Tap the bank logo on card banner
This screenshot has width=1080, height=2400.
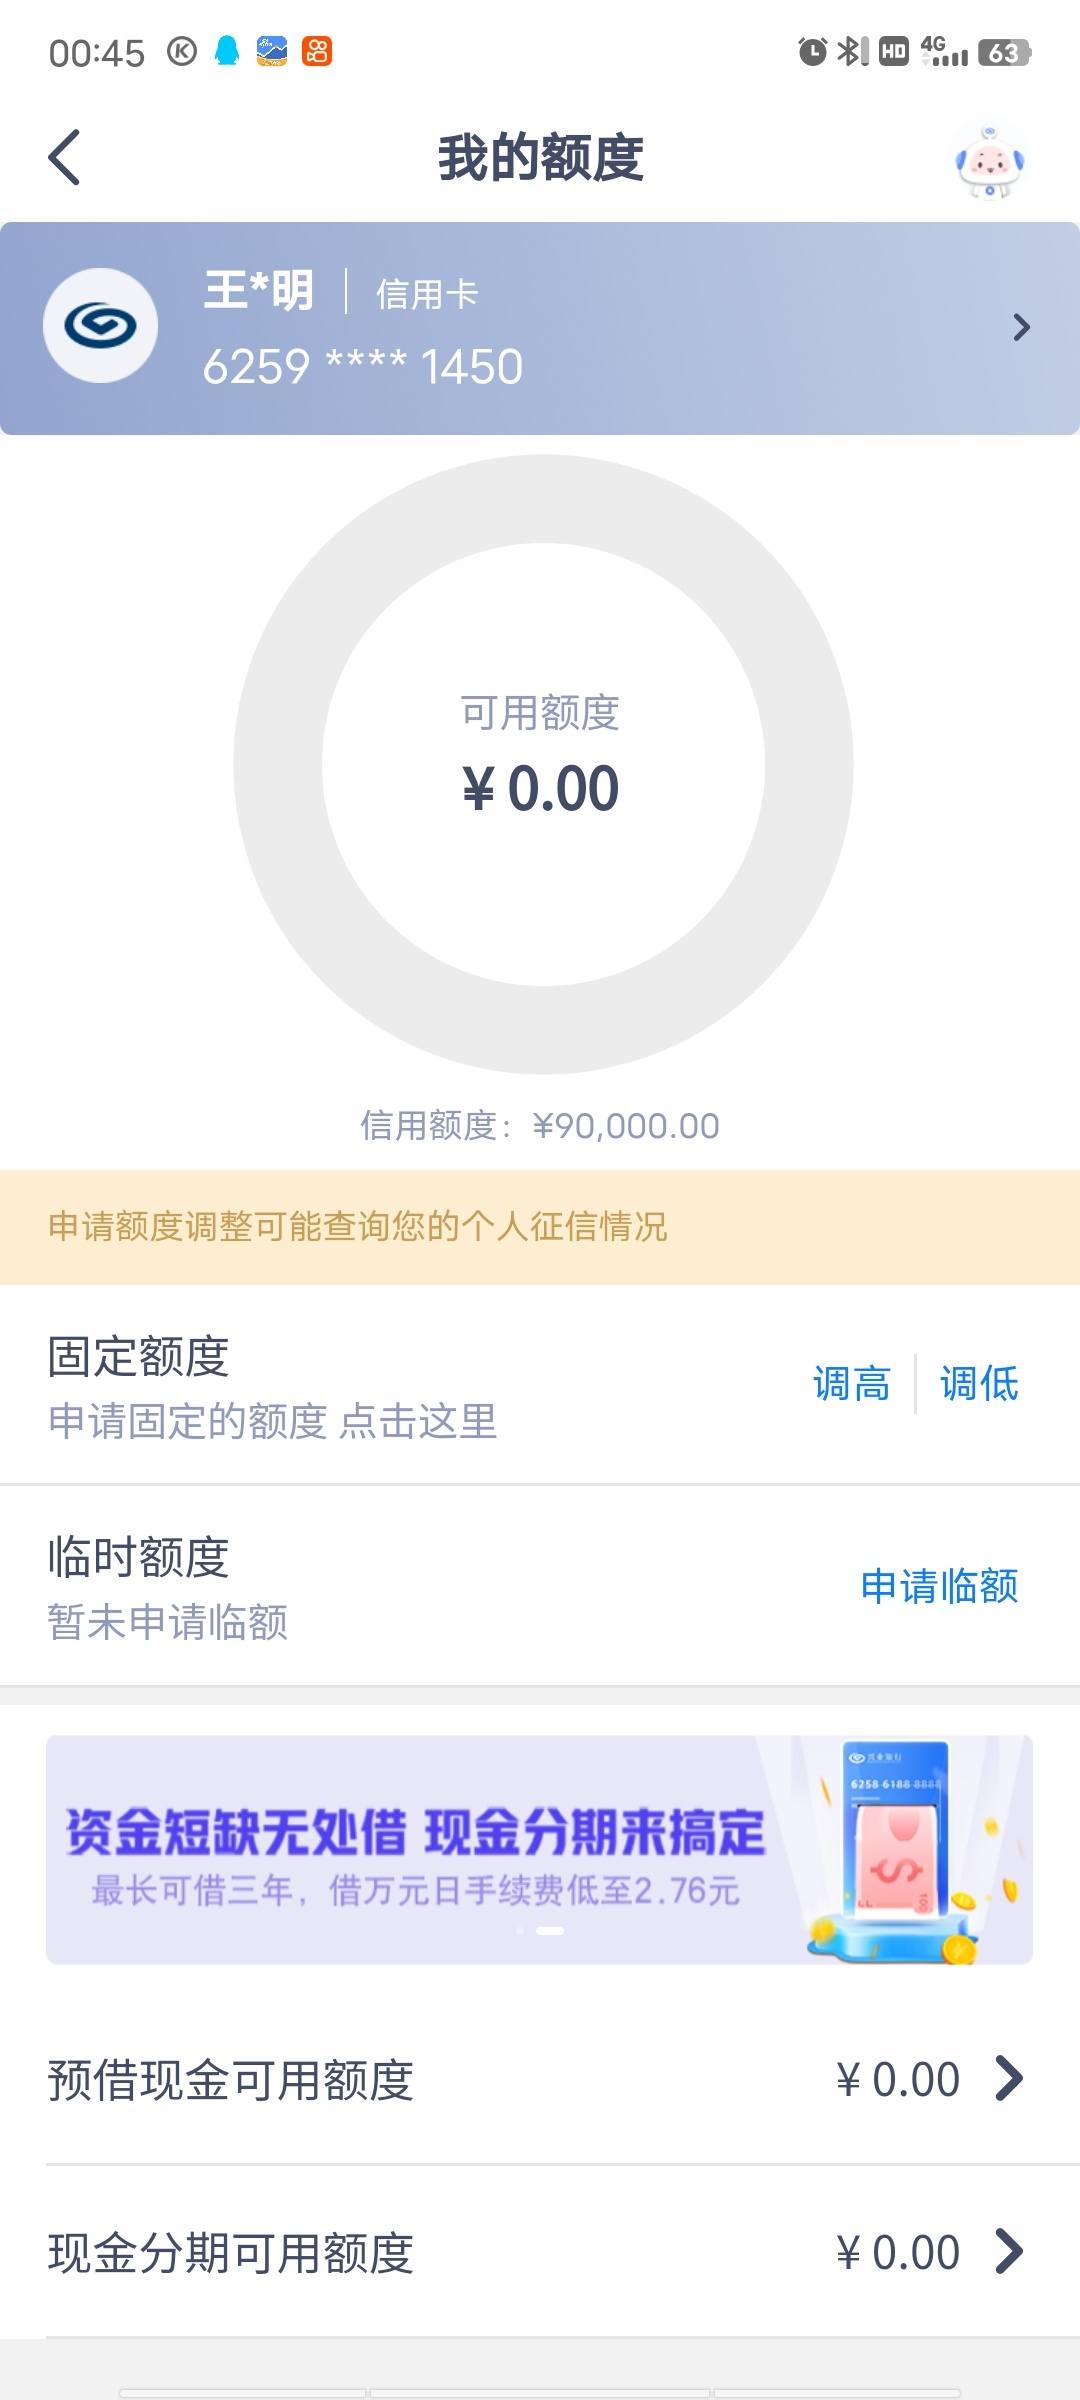click(x=100, y=325)
